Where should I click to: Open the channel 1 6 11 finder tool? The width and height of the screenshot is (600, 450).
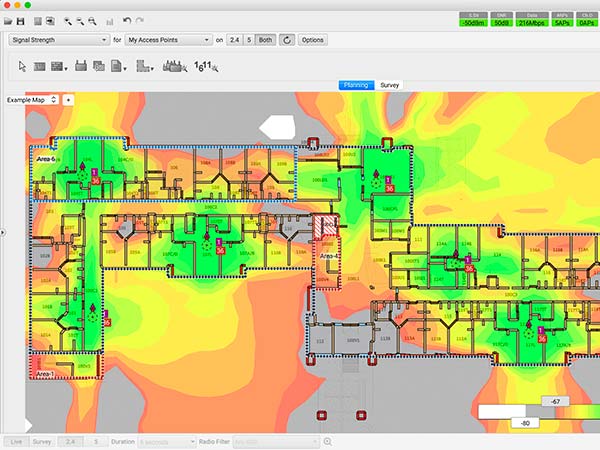(207, 67)
